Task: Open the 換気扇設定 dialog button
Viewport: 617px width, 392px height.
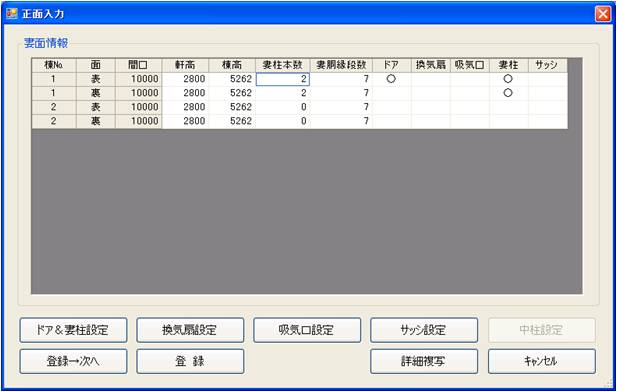Action: pos(190,330)
